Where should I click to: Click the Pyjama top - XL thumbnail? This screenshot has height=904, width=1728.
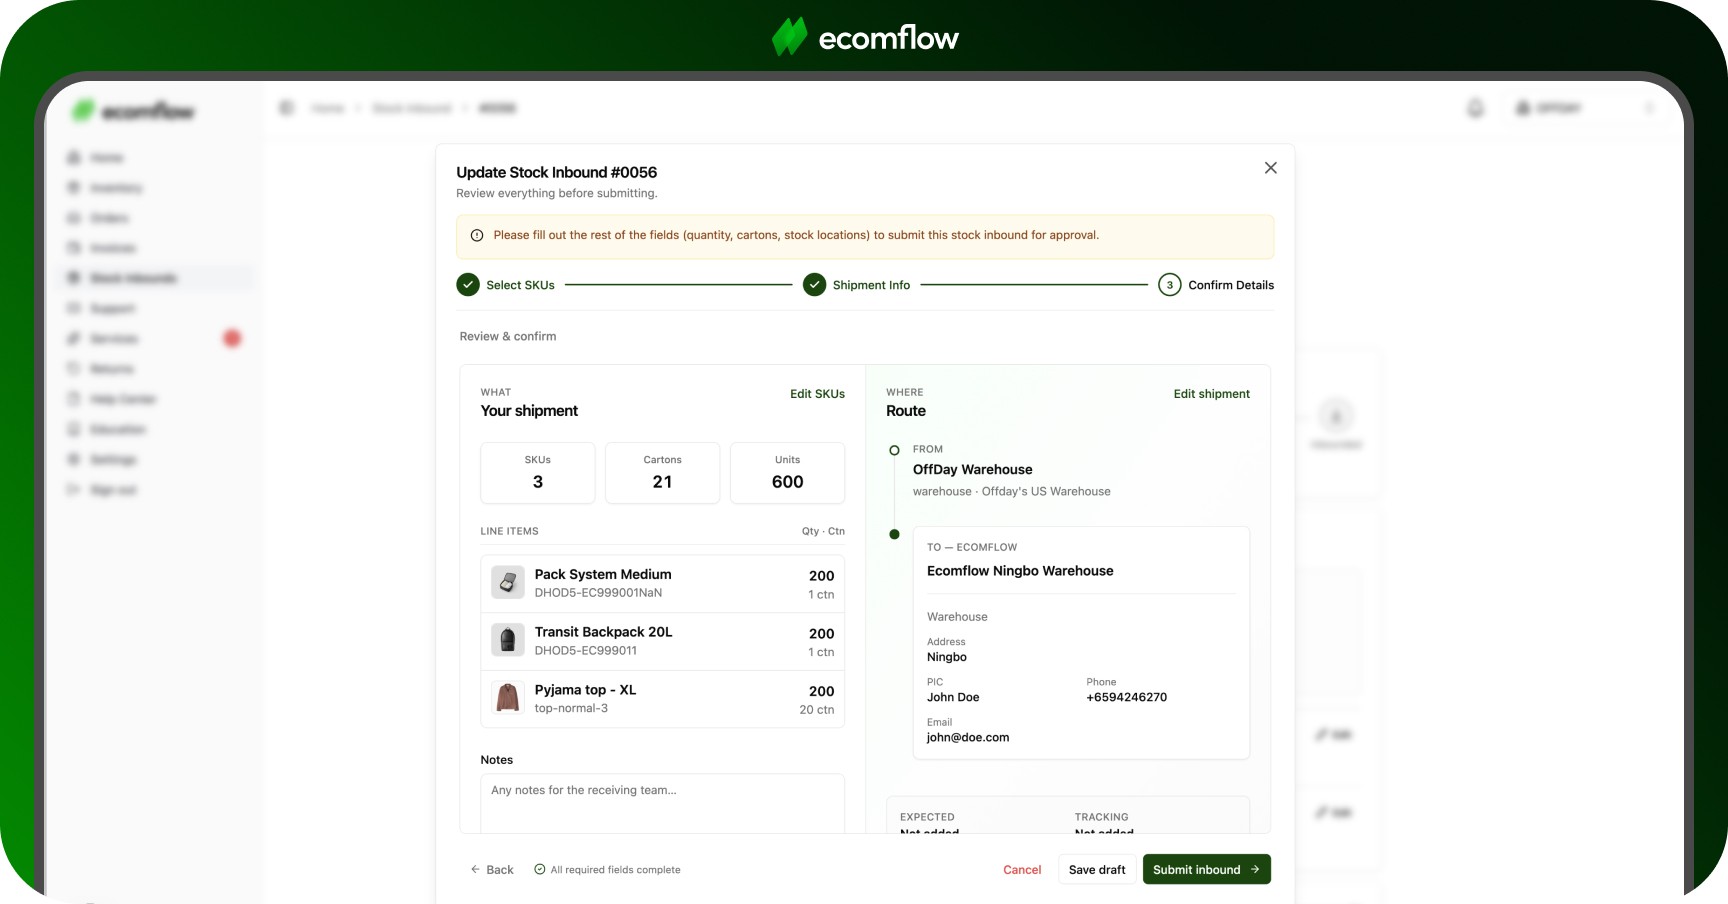tap(508, 698)
